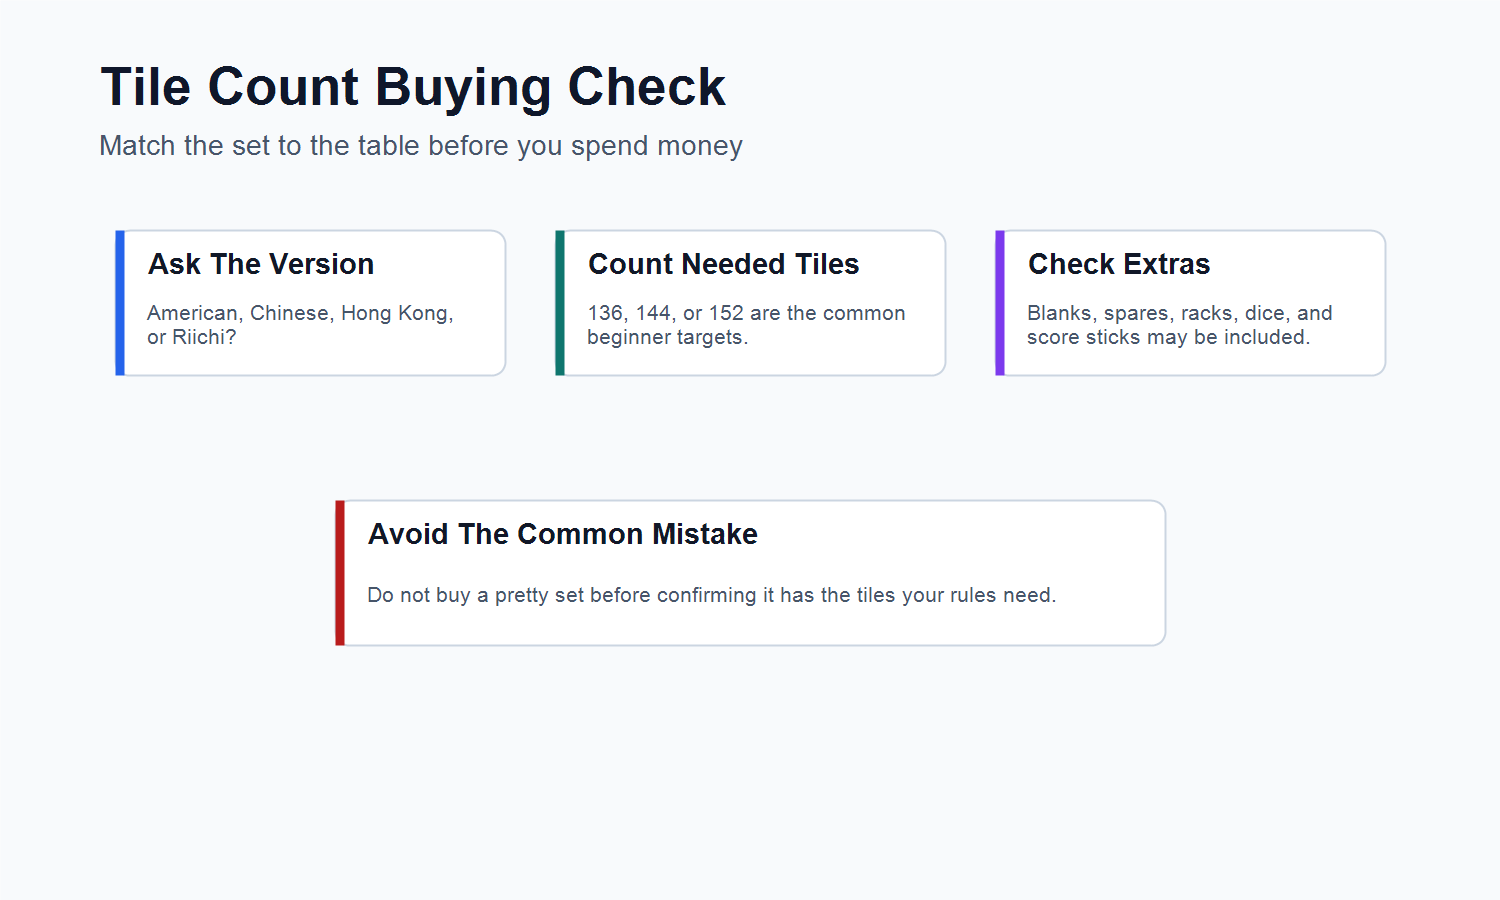Viewport: 1500px width, 900px height.
Task: Open the Avoid The Common Mistake card
Action: tap(751, 573)
